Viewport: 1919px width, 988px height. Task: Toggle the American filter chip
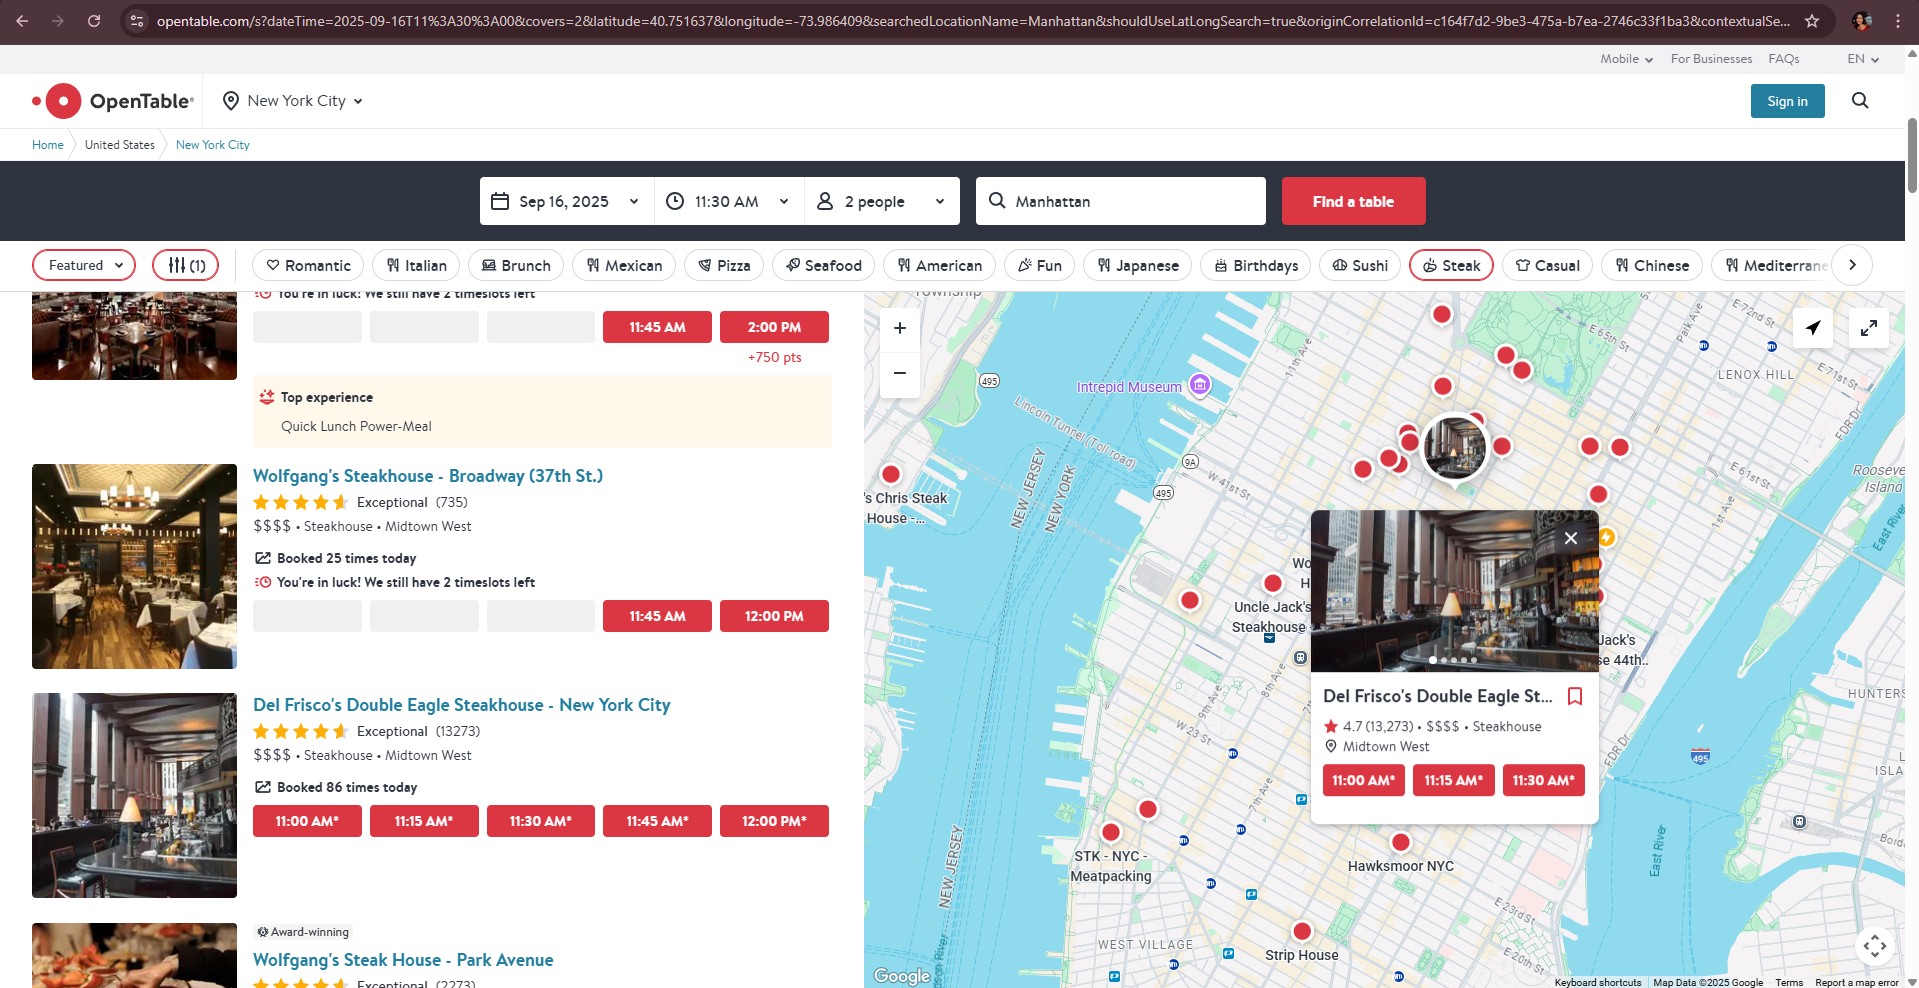939,265
